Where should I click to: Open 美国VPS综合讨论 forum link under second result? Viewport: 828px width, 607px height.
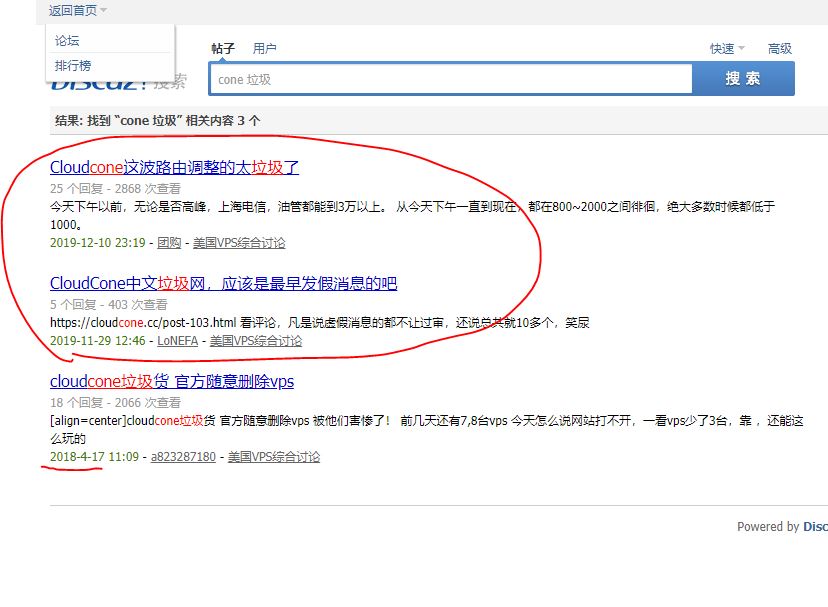(x=256, y=341)
